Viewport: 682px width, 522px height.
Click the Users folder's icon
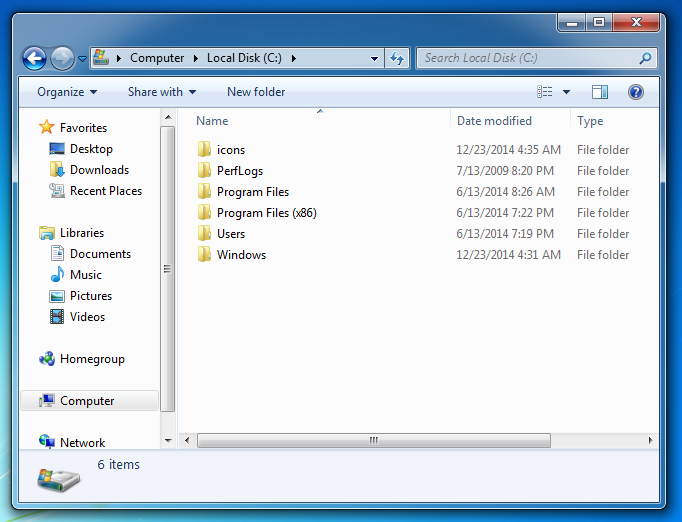pyautogui.click(x=204, y=234)
